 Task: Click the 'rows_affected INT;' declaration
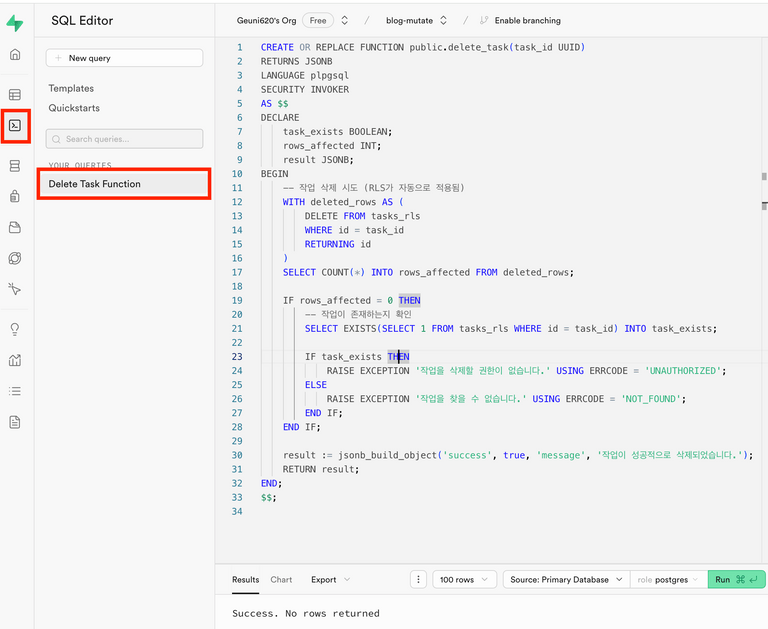(x=332, y=145)
